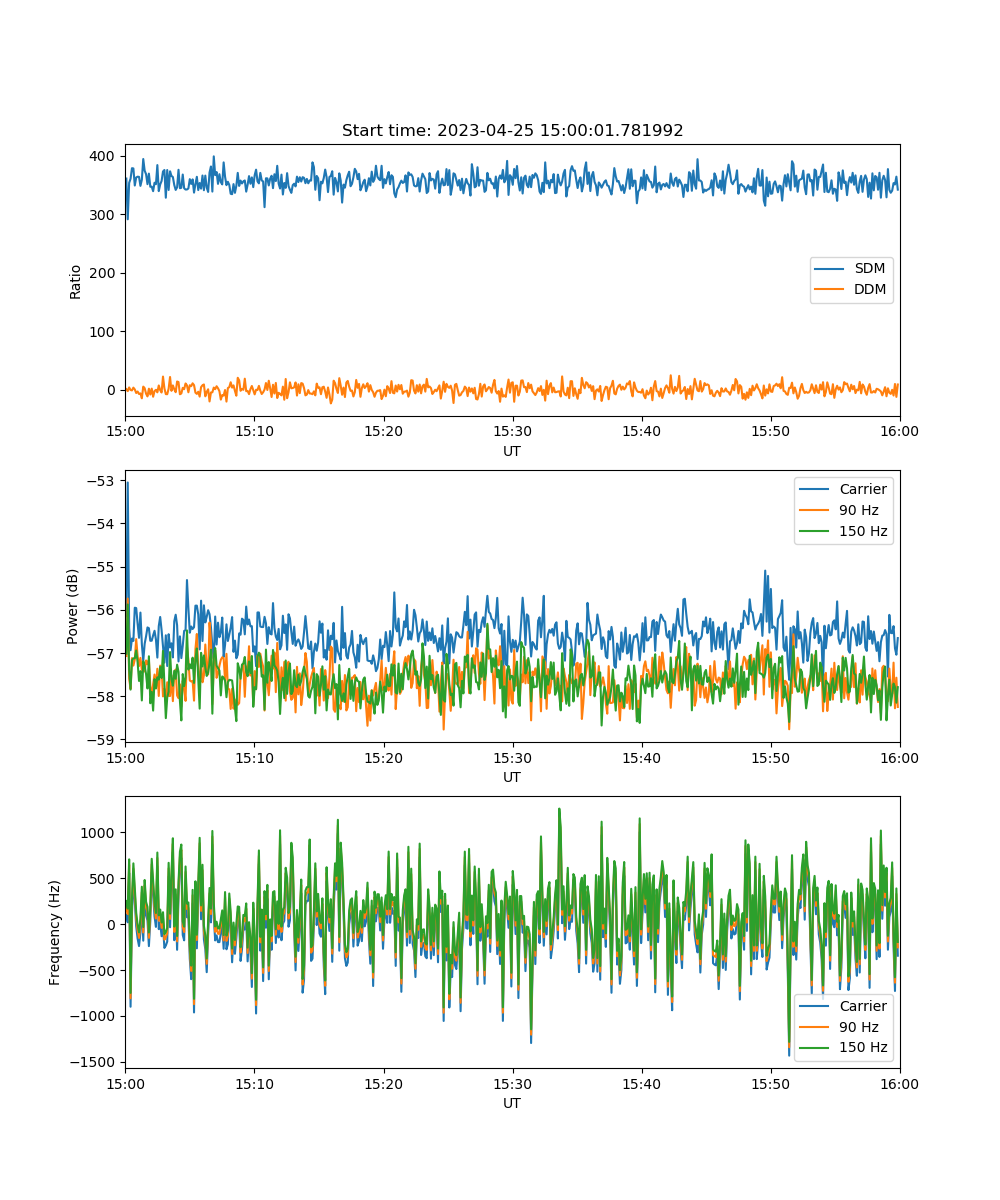Screen dimensions: 1000x1200
Task: Click the 400 tick on the Ratio axis
Action: coord(104,157)
